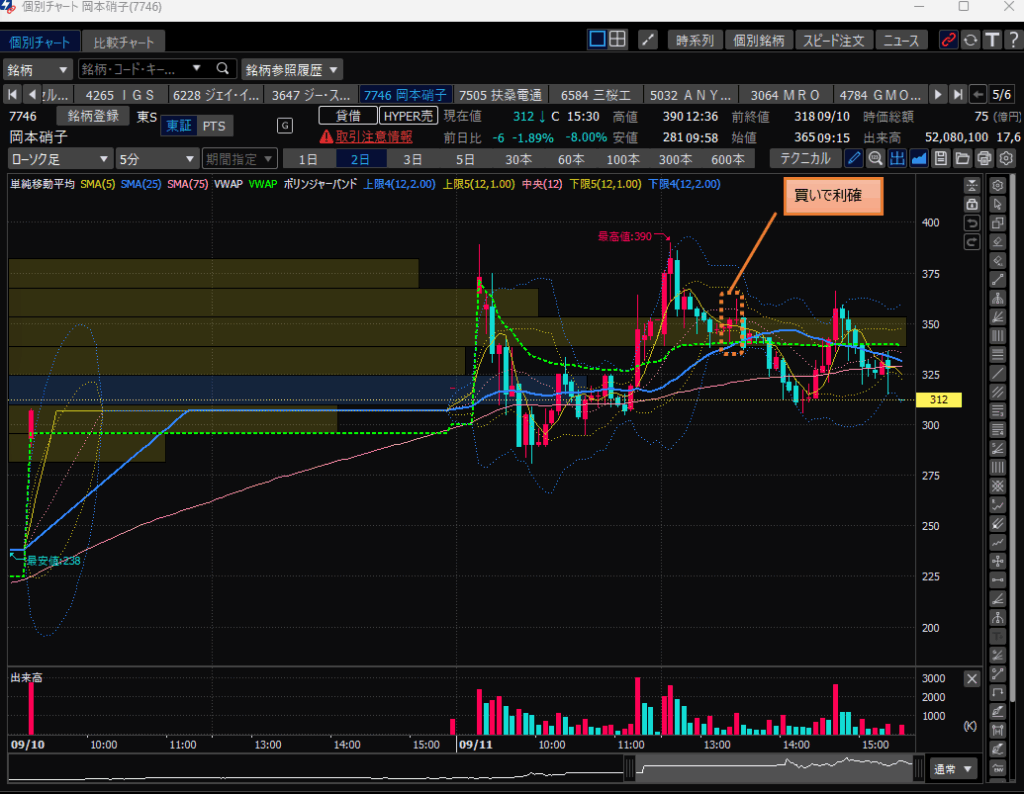The image size is (1024, 794).
Task: Click the timeline range slider handle at bottom
Action: coord(629,769)
